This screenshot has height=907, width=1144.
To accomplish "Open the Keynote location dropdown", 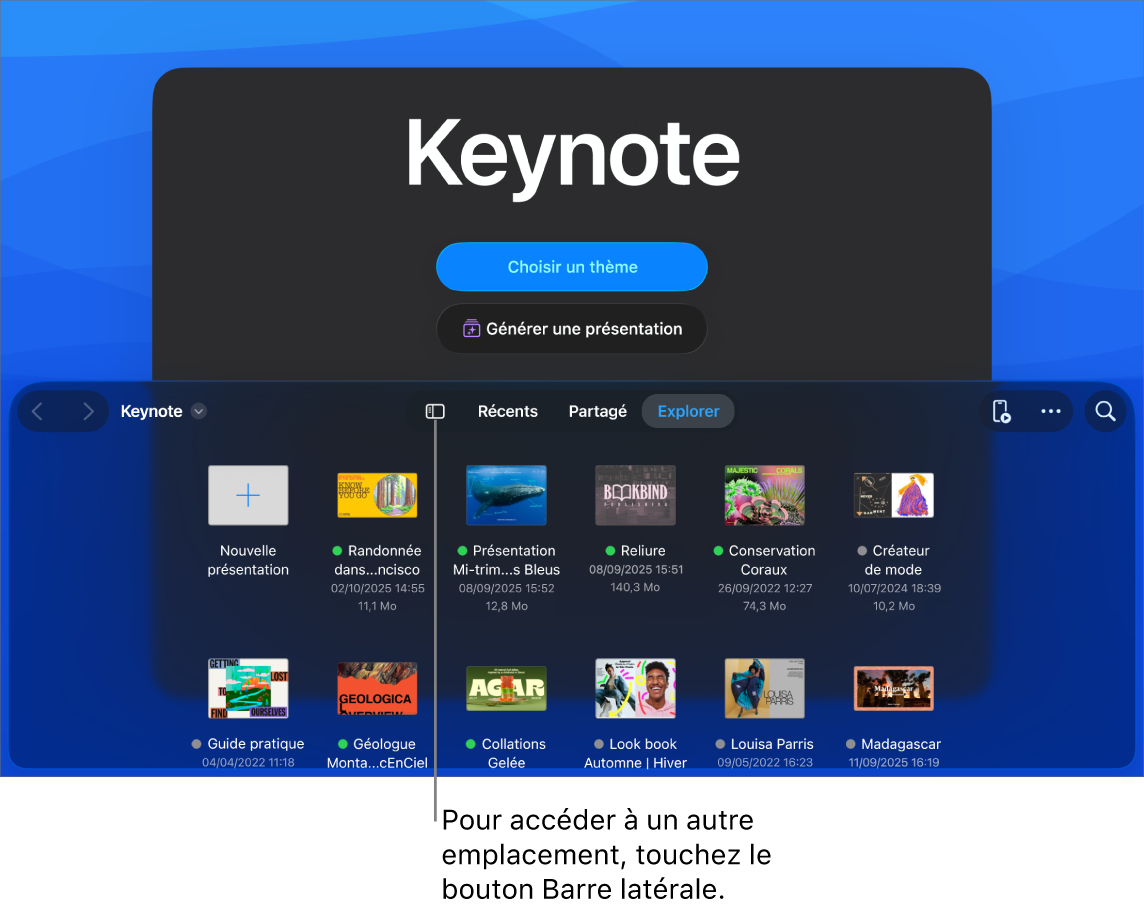I will 198,412.
